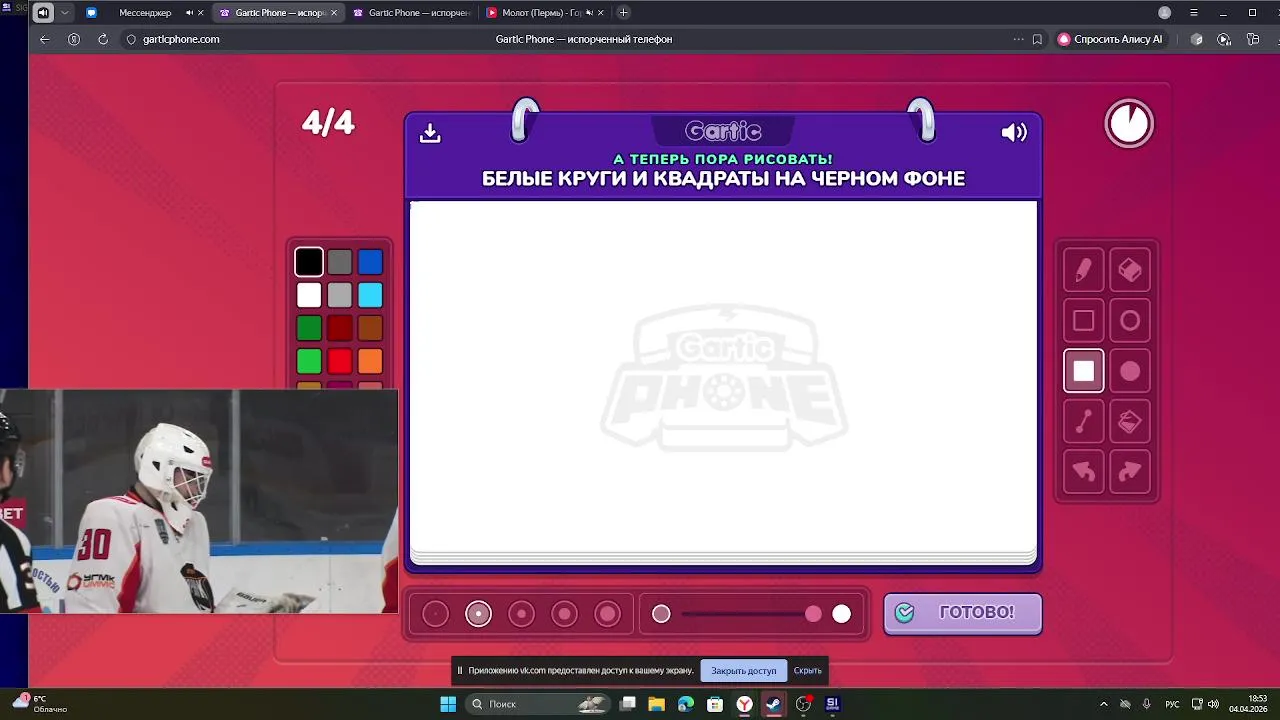Click Закрыть доступ to stop screen sharing
The image size is (1280, 720).
click(x=743, y=670)
